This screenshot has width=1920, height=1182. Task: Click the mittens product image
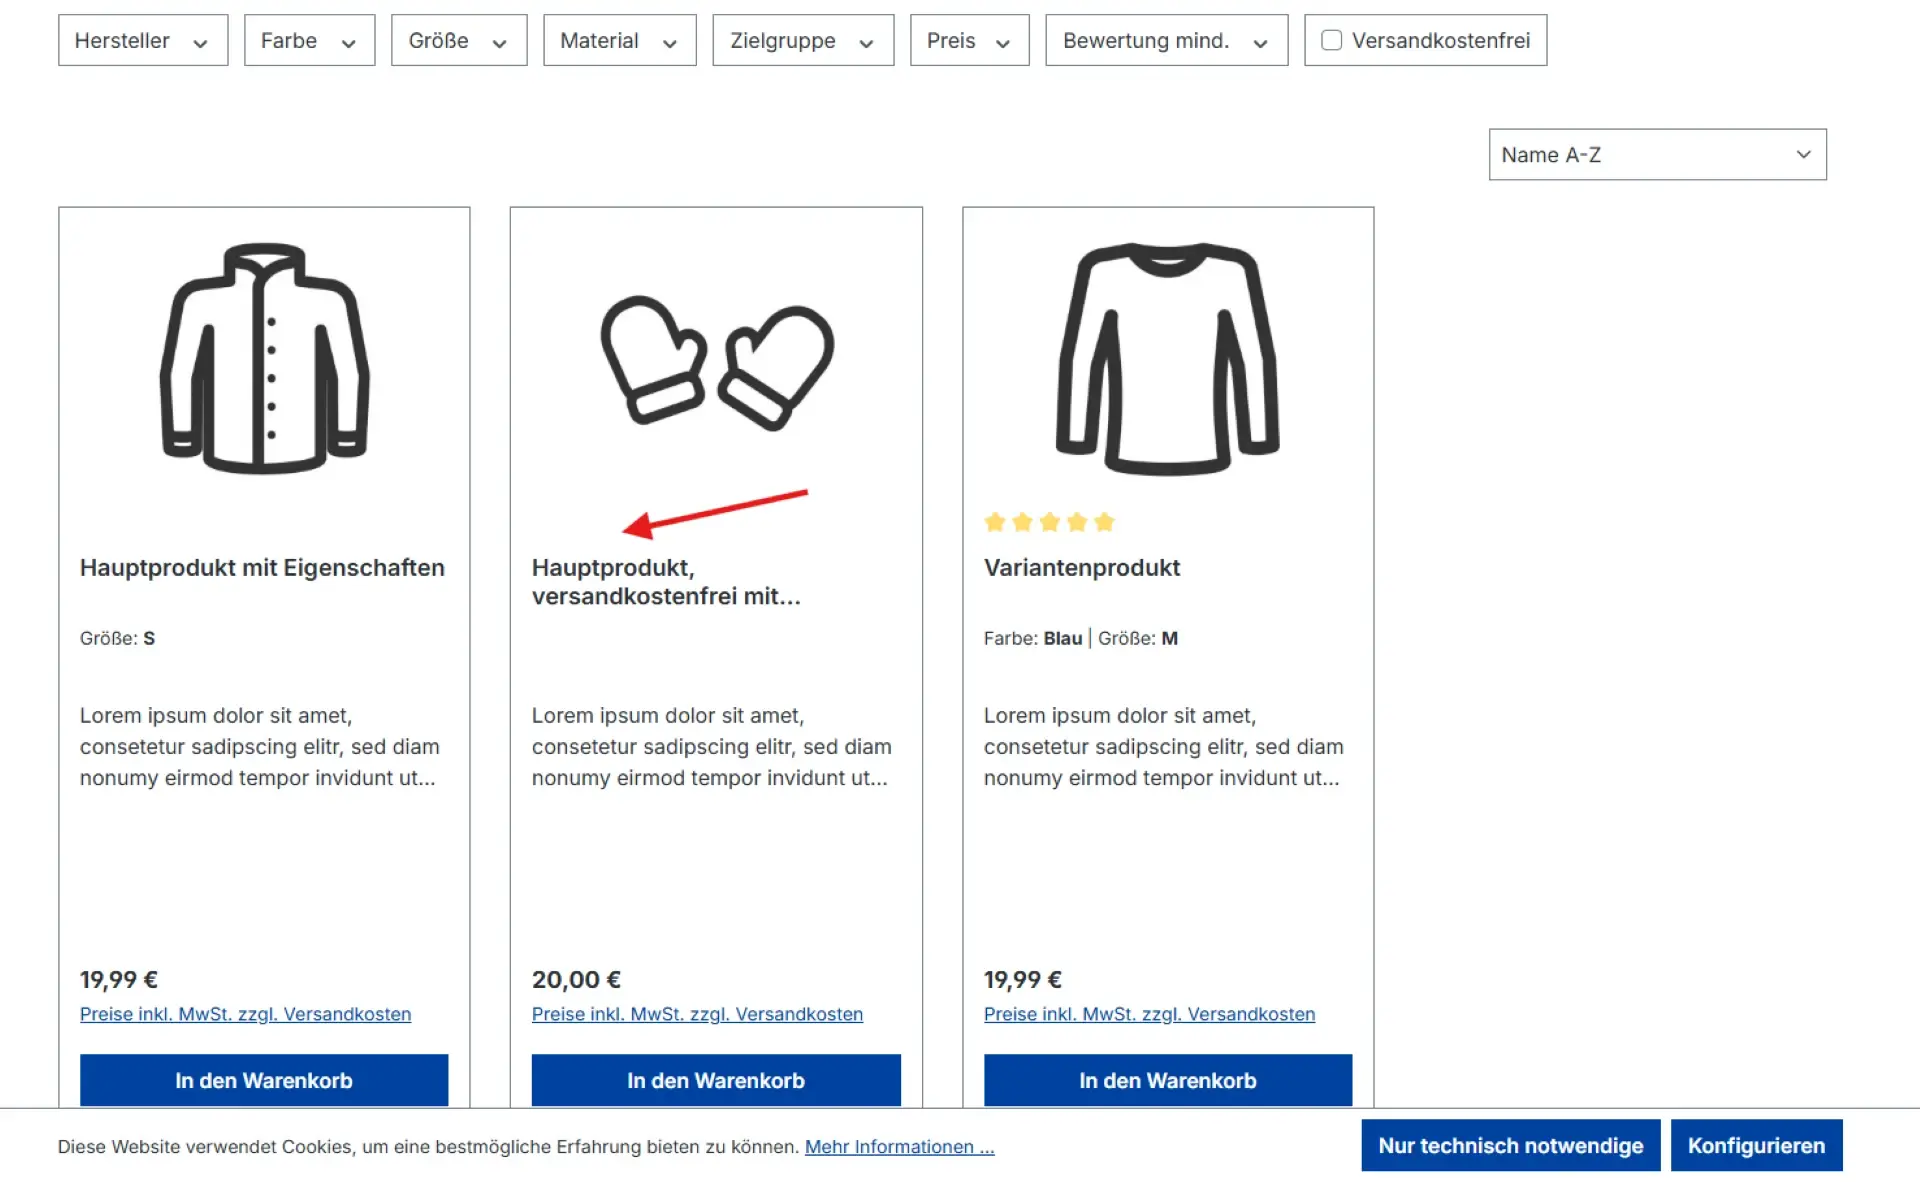[x=716, y=362]
